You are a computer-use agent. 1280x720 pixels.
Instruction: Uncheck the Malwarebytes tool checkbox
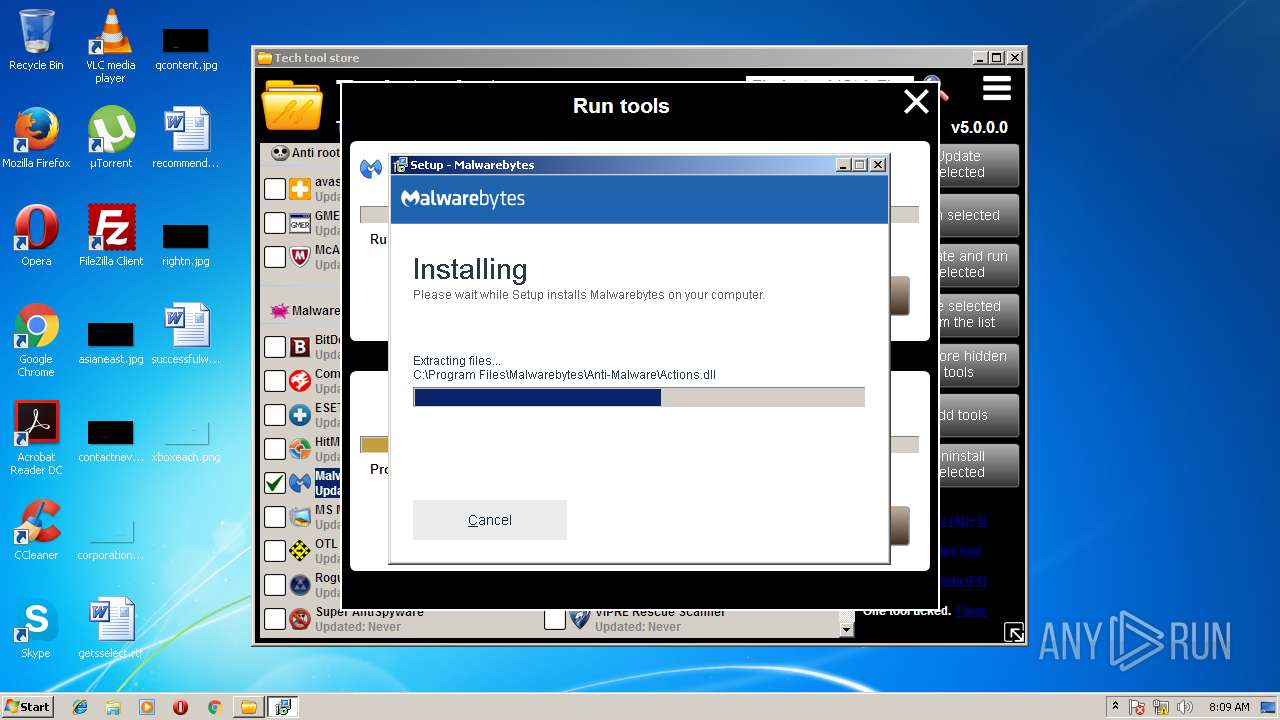point(275,483)
